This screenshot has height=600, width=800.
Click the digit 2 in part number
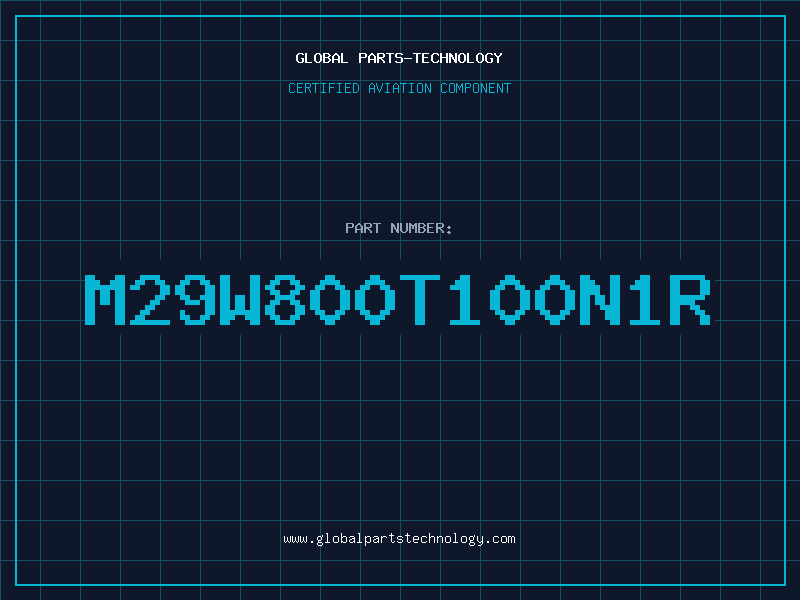150,299
